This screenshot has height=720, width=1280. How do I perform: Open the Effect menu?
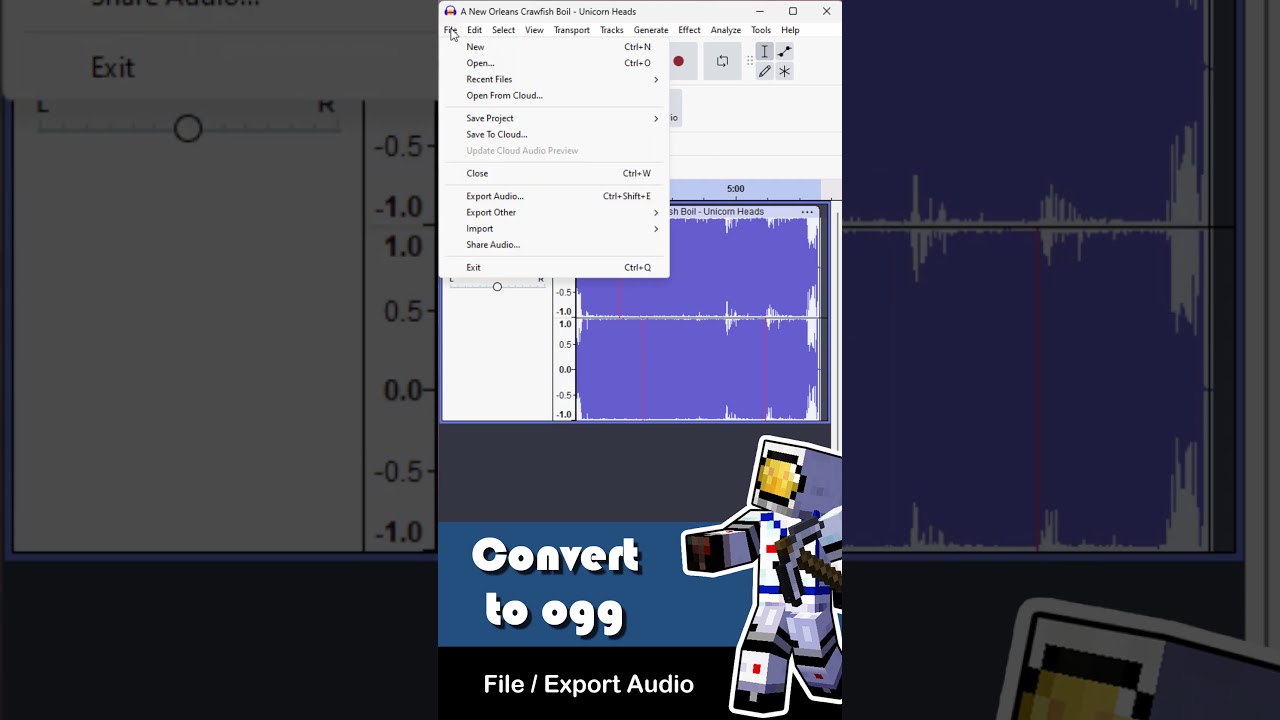[x=689, y=30]
